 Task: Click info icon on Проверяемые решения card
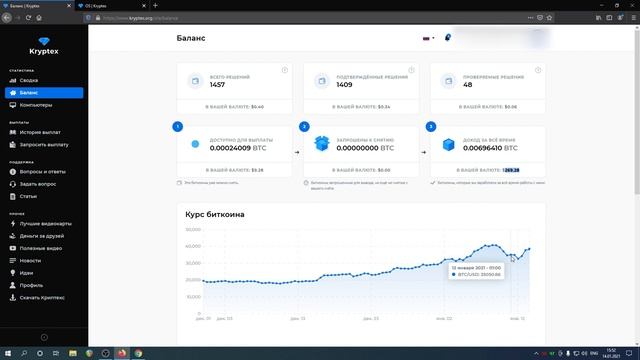(538, 70)
